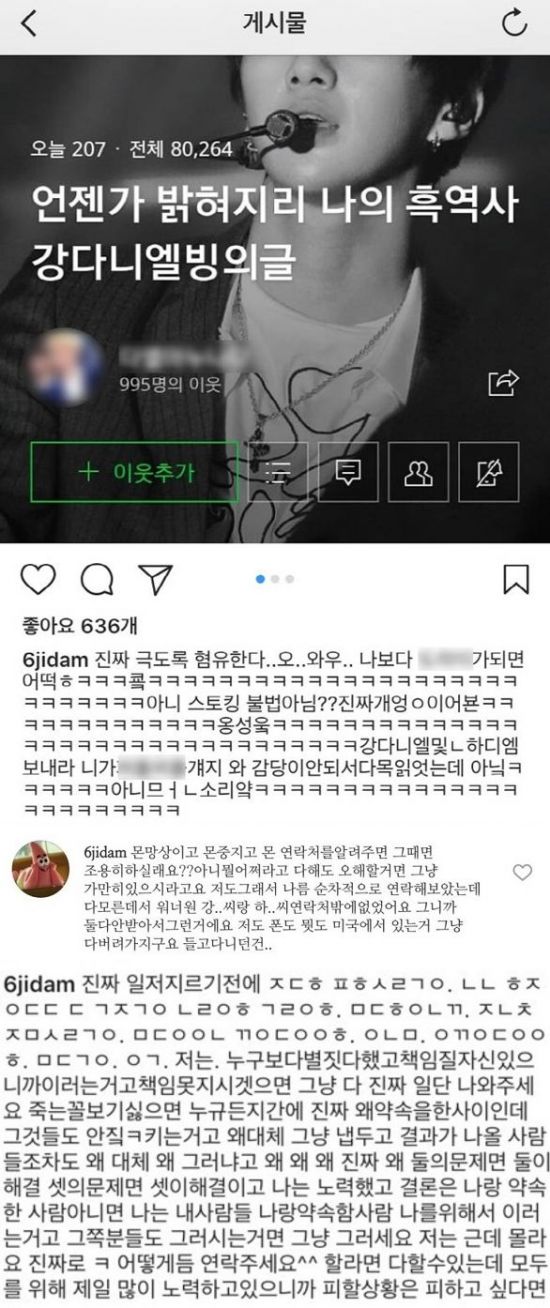The height and width of the screenshot is (1308, 550).
Task: Tap the share icon beside 995명의 이웃
Action: coord(502,382)
